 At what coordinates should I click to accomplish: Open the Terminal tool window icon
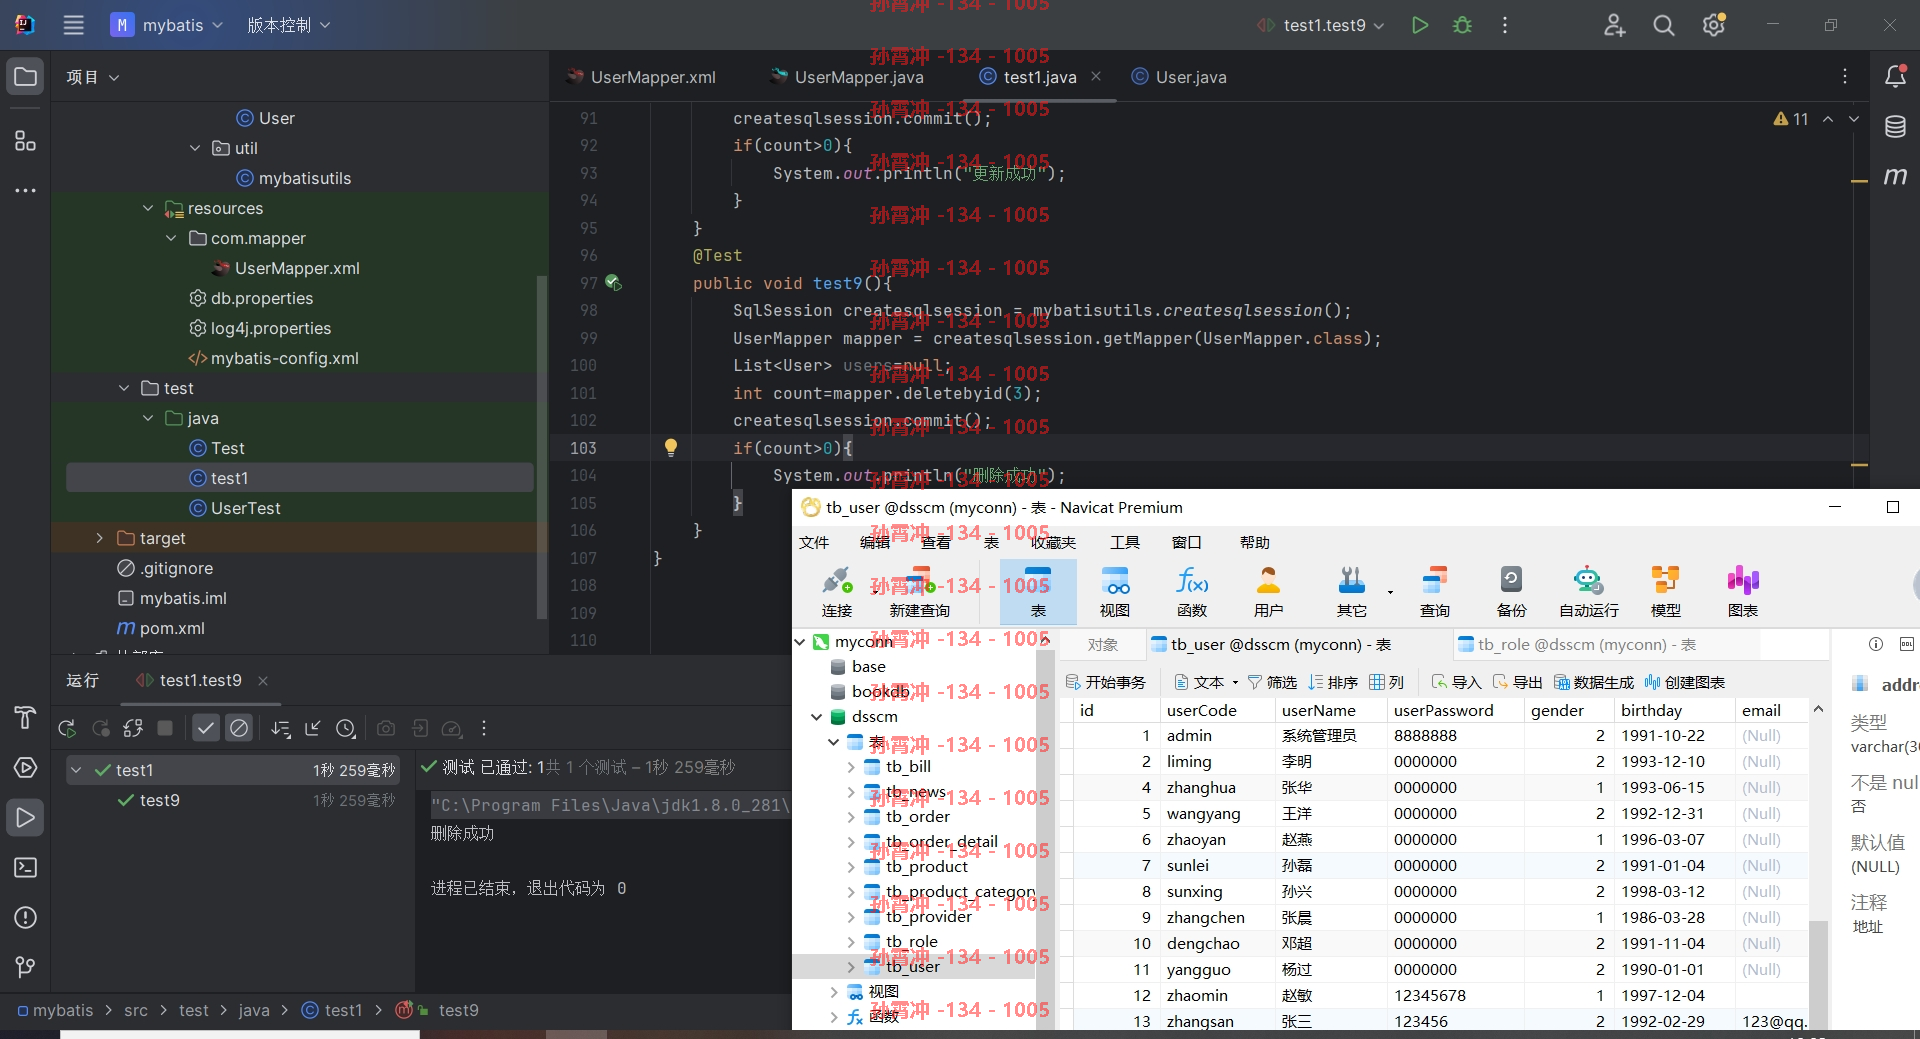click(25, 867)
